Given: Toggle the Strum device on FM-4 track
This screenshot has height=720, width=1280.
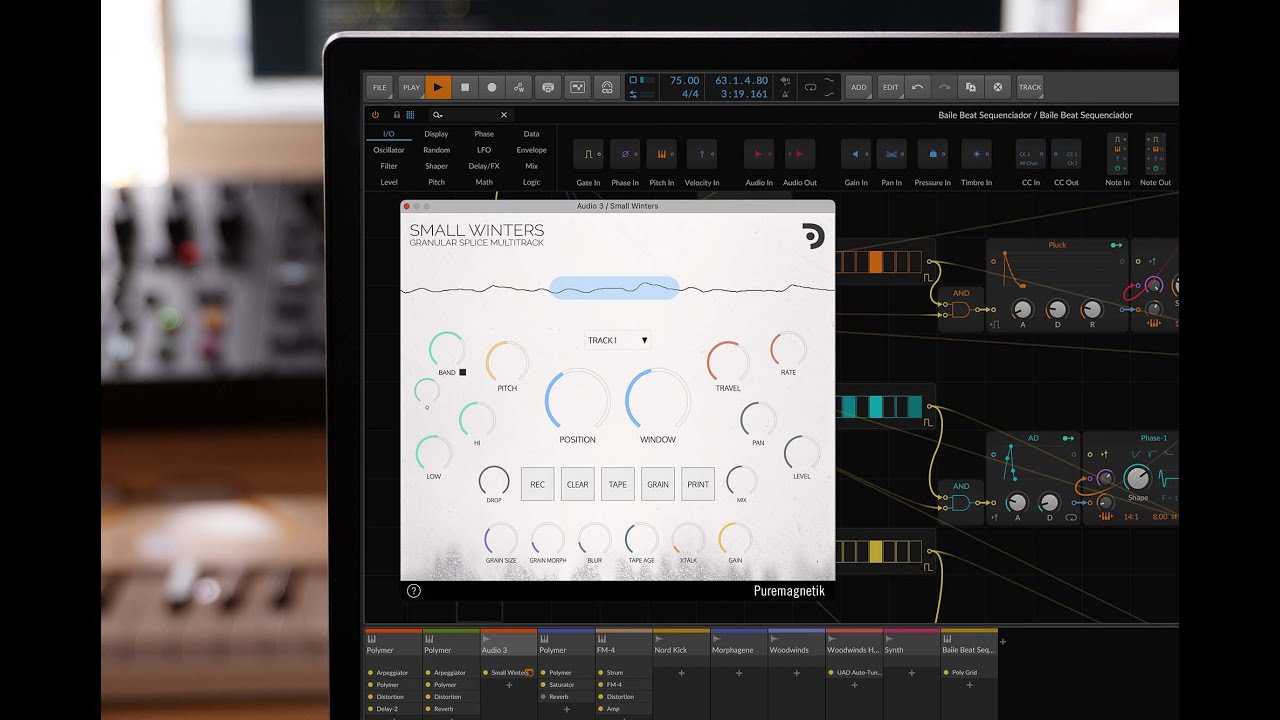Looking at the screenshot, I should pyautogui.click(x=601, y=673).
